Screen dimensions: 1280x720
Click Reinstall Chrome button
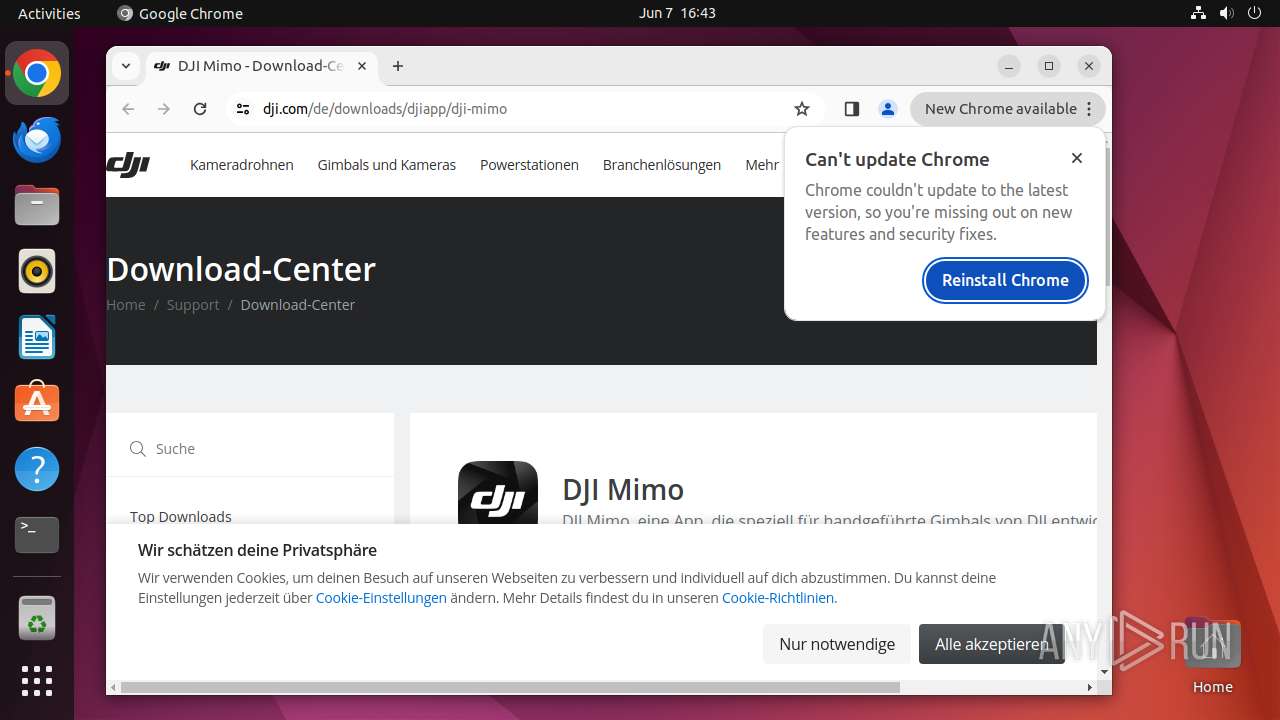pyautogui.click(x=1005, y=280)
